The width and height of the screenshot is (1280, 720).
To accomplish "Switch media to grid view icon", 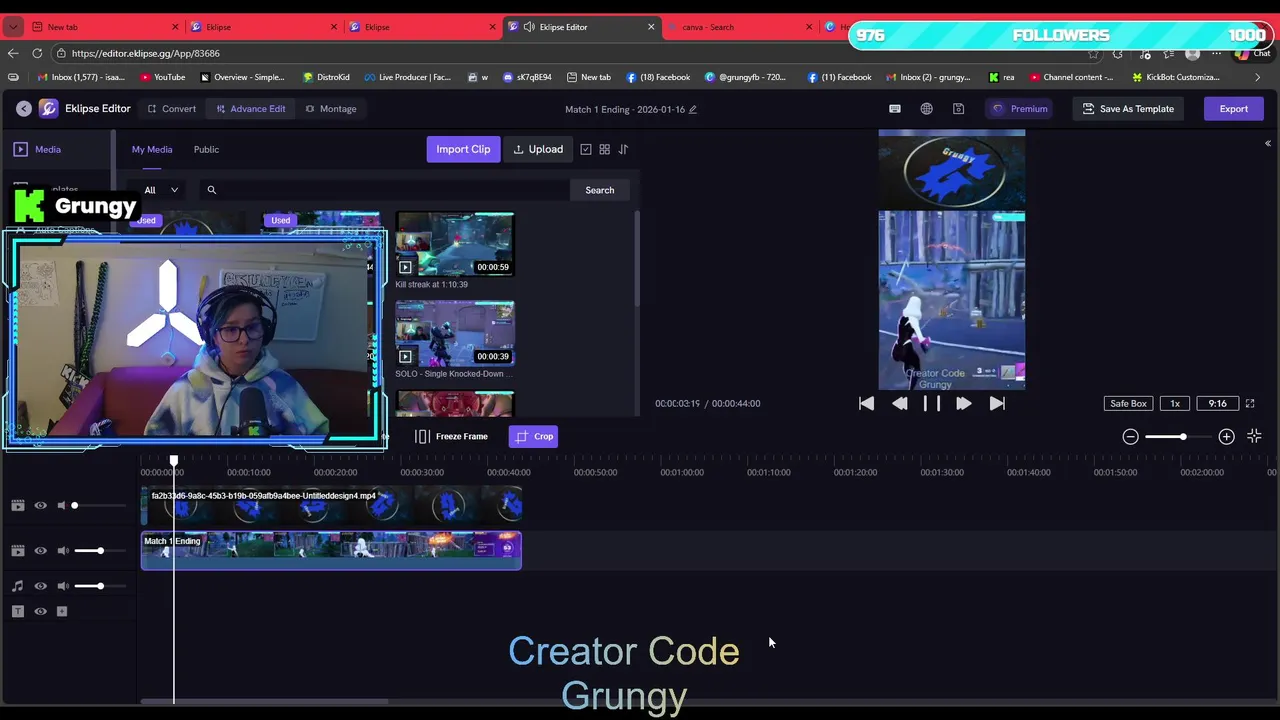I will point(604,149).
